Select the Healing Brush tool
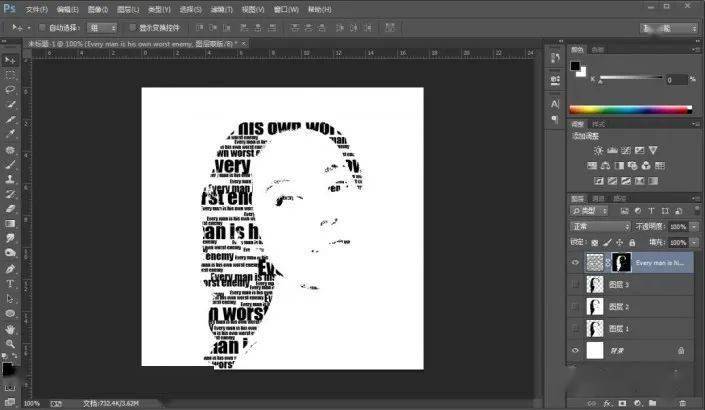This screenshot has height=410, width=705. (x=10, y=150)
